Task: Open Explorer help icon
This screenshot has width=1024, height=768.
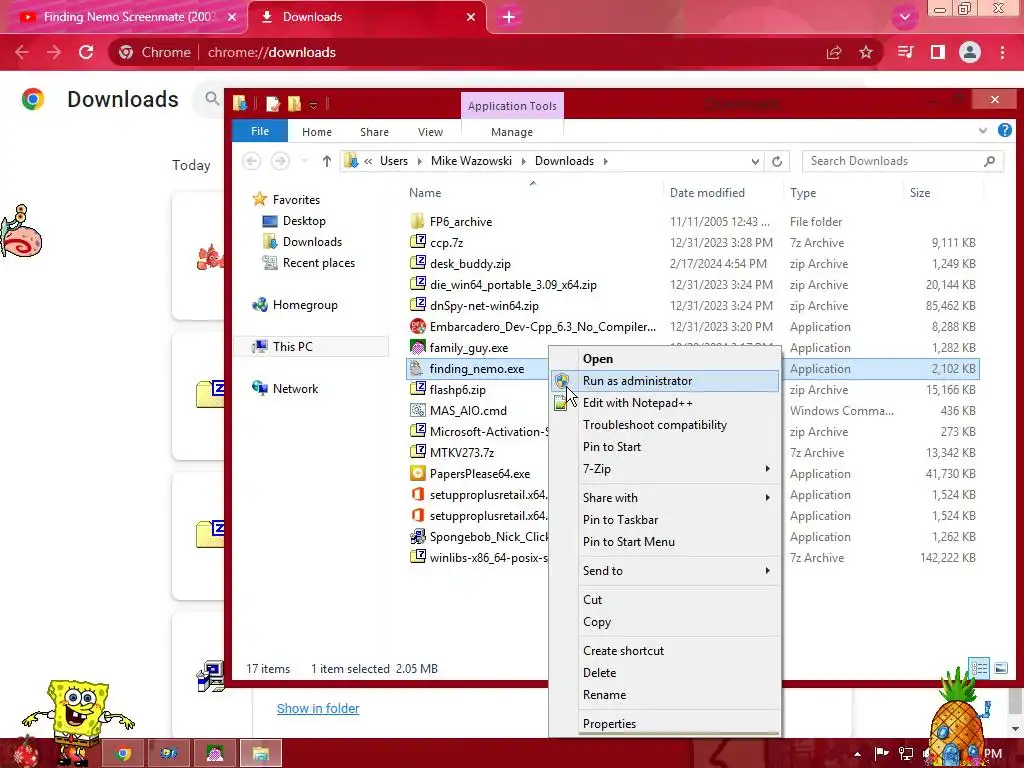Action: (1004, 131)
